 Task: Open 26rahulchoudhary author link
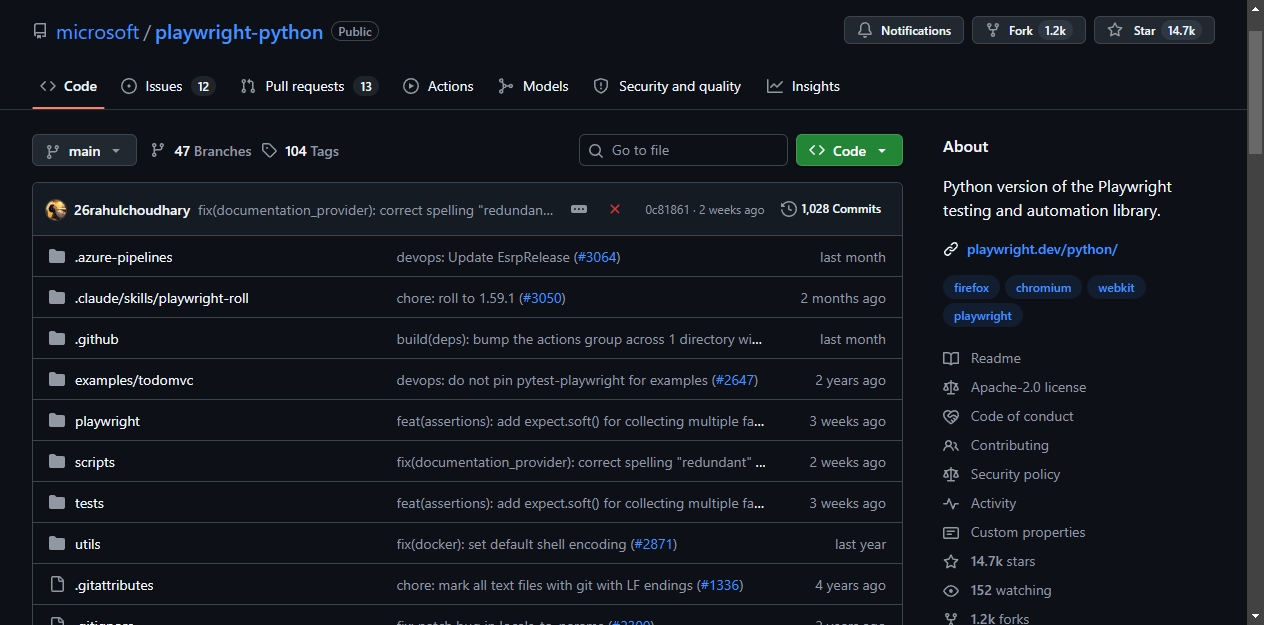tap(132, 210)
